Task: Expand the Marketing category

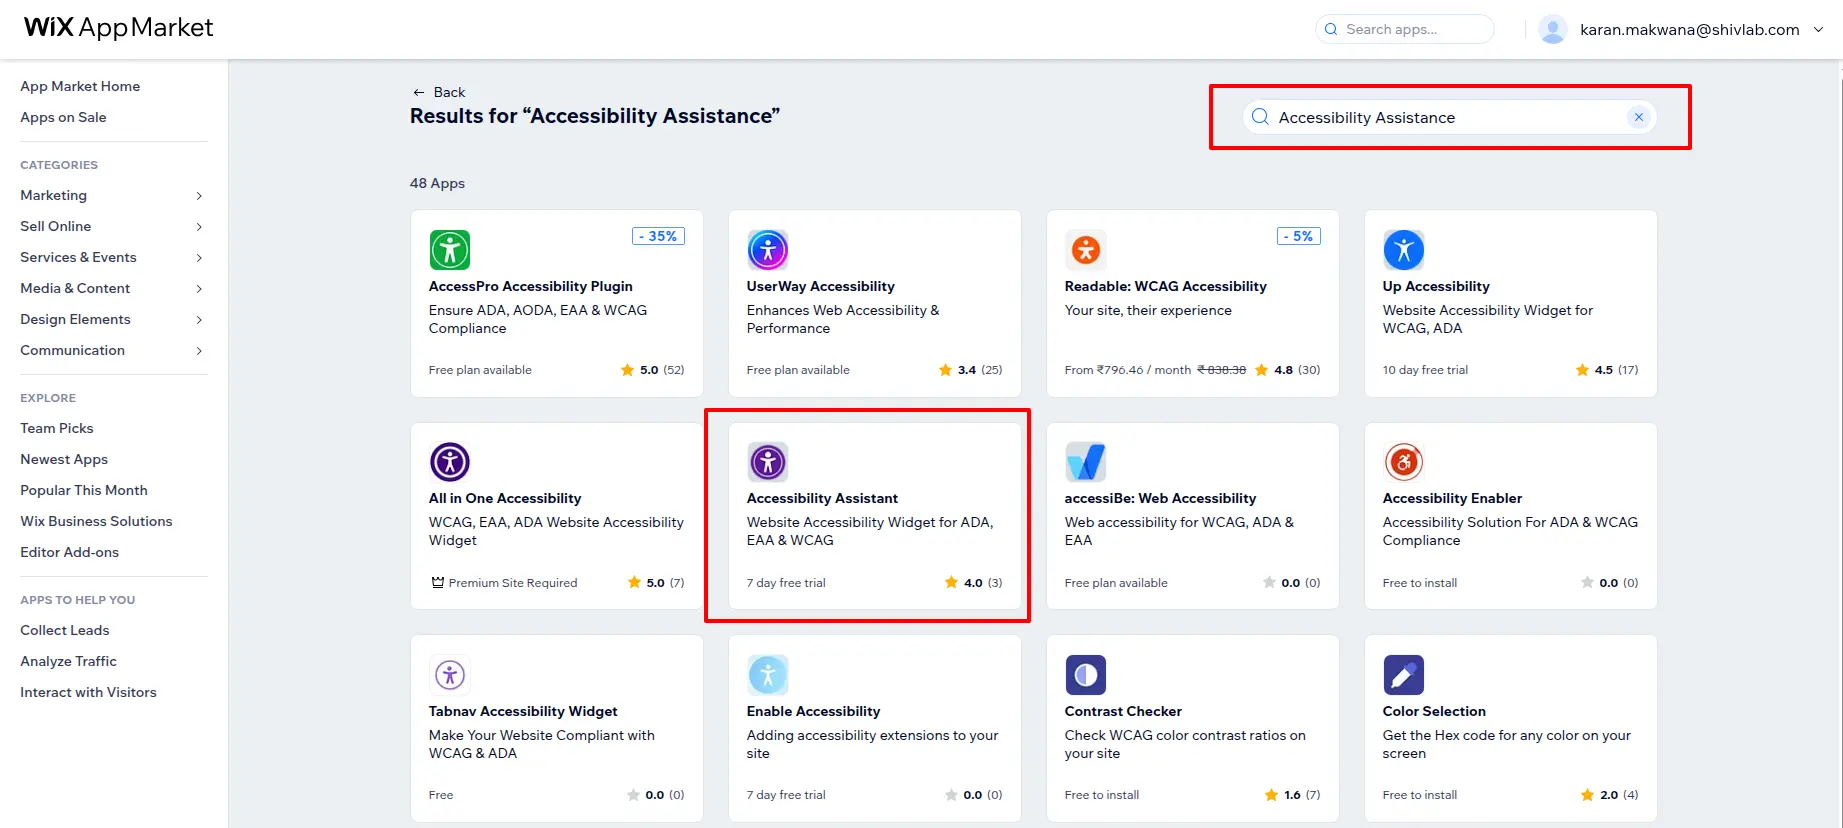Action: point(199,196)
